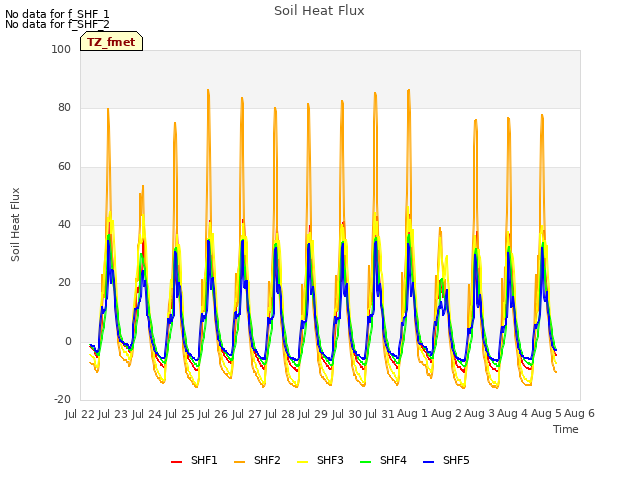Click the y-axis tick label 80

tap(64, 108)
